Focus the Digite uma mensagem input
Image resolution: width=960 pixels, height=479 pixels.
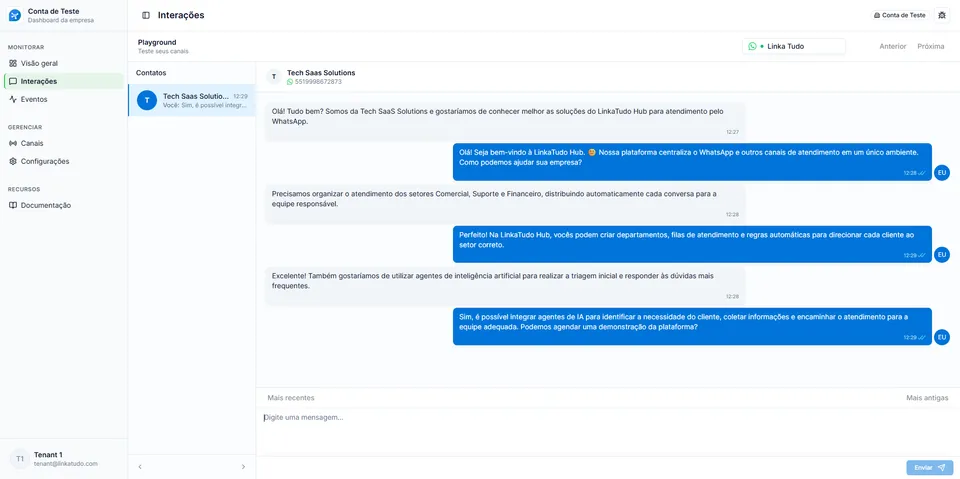(607, 432)
